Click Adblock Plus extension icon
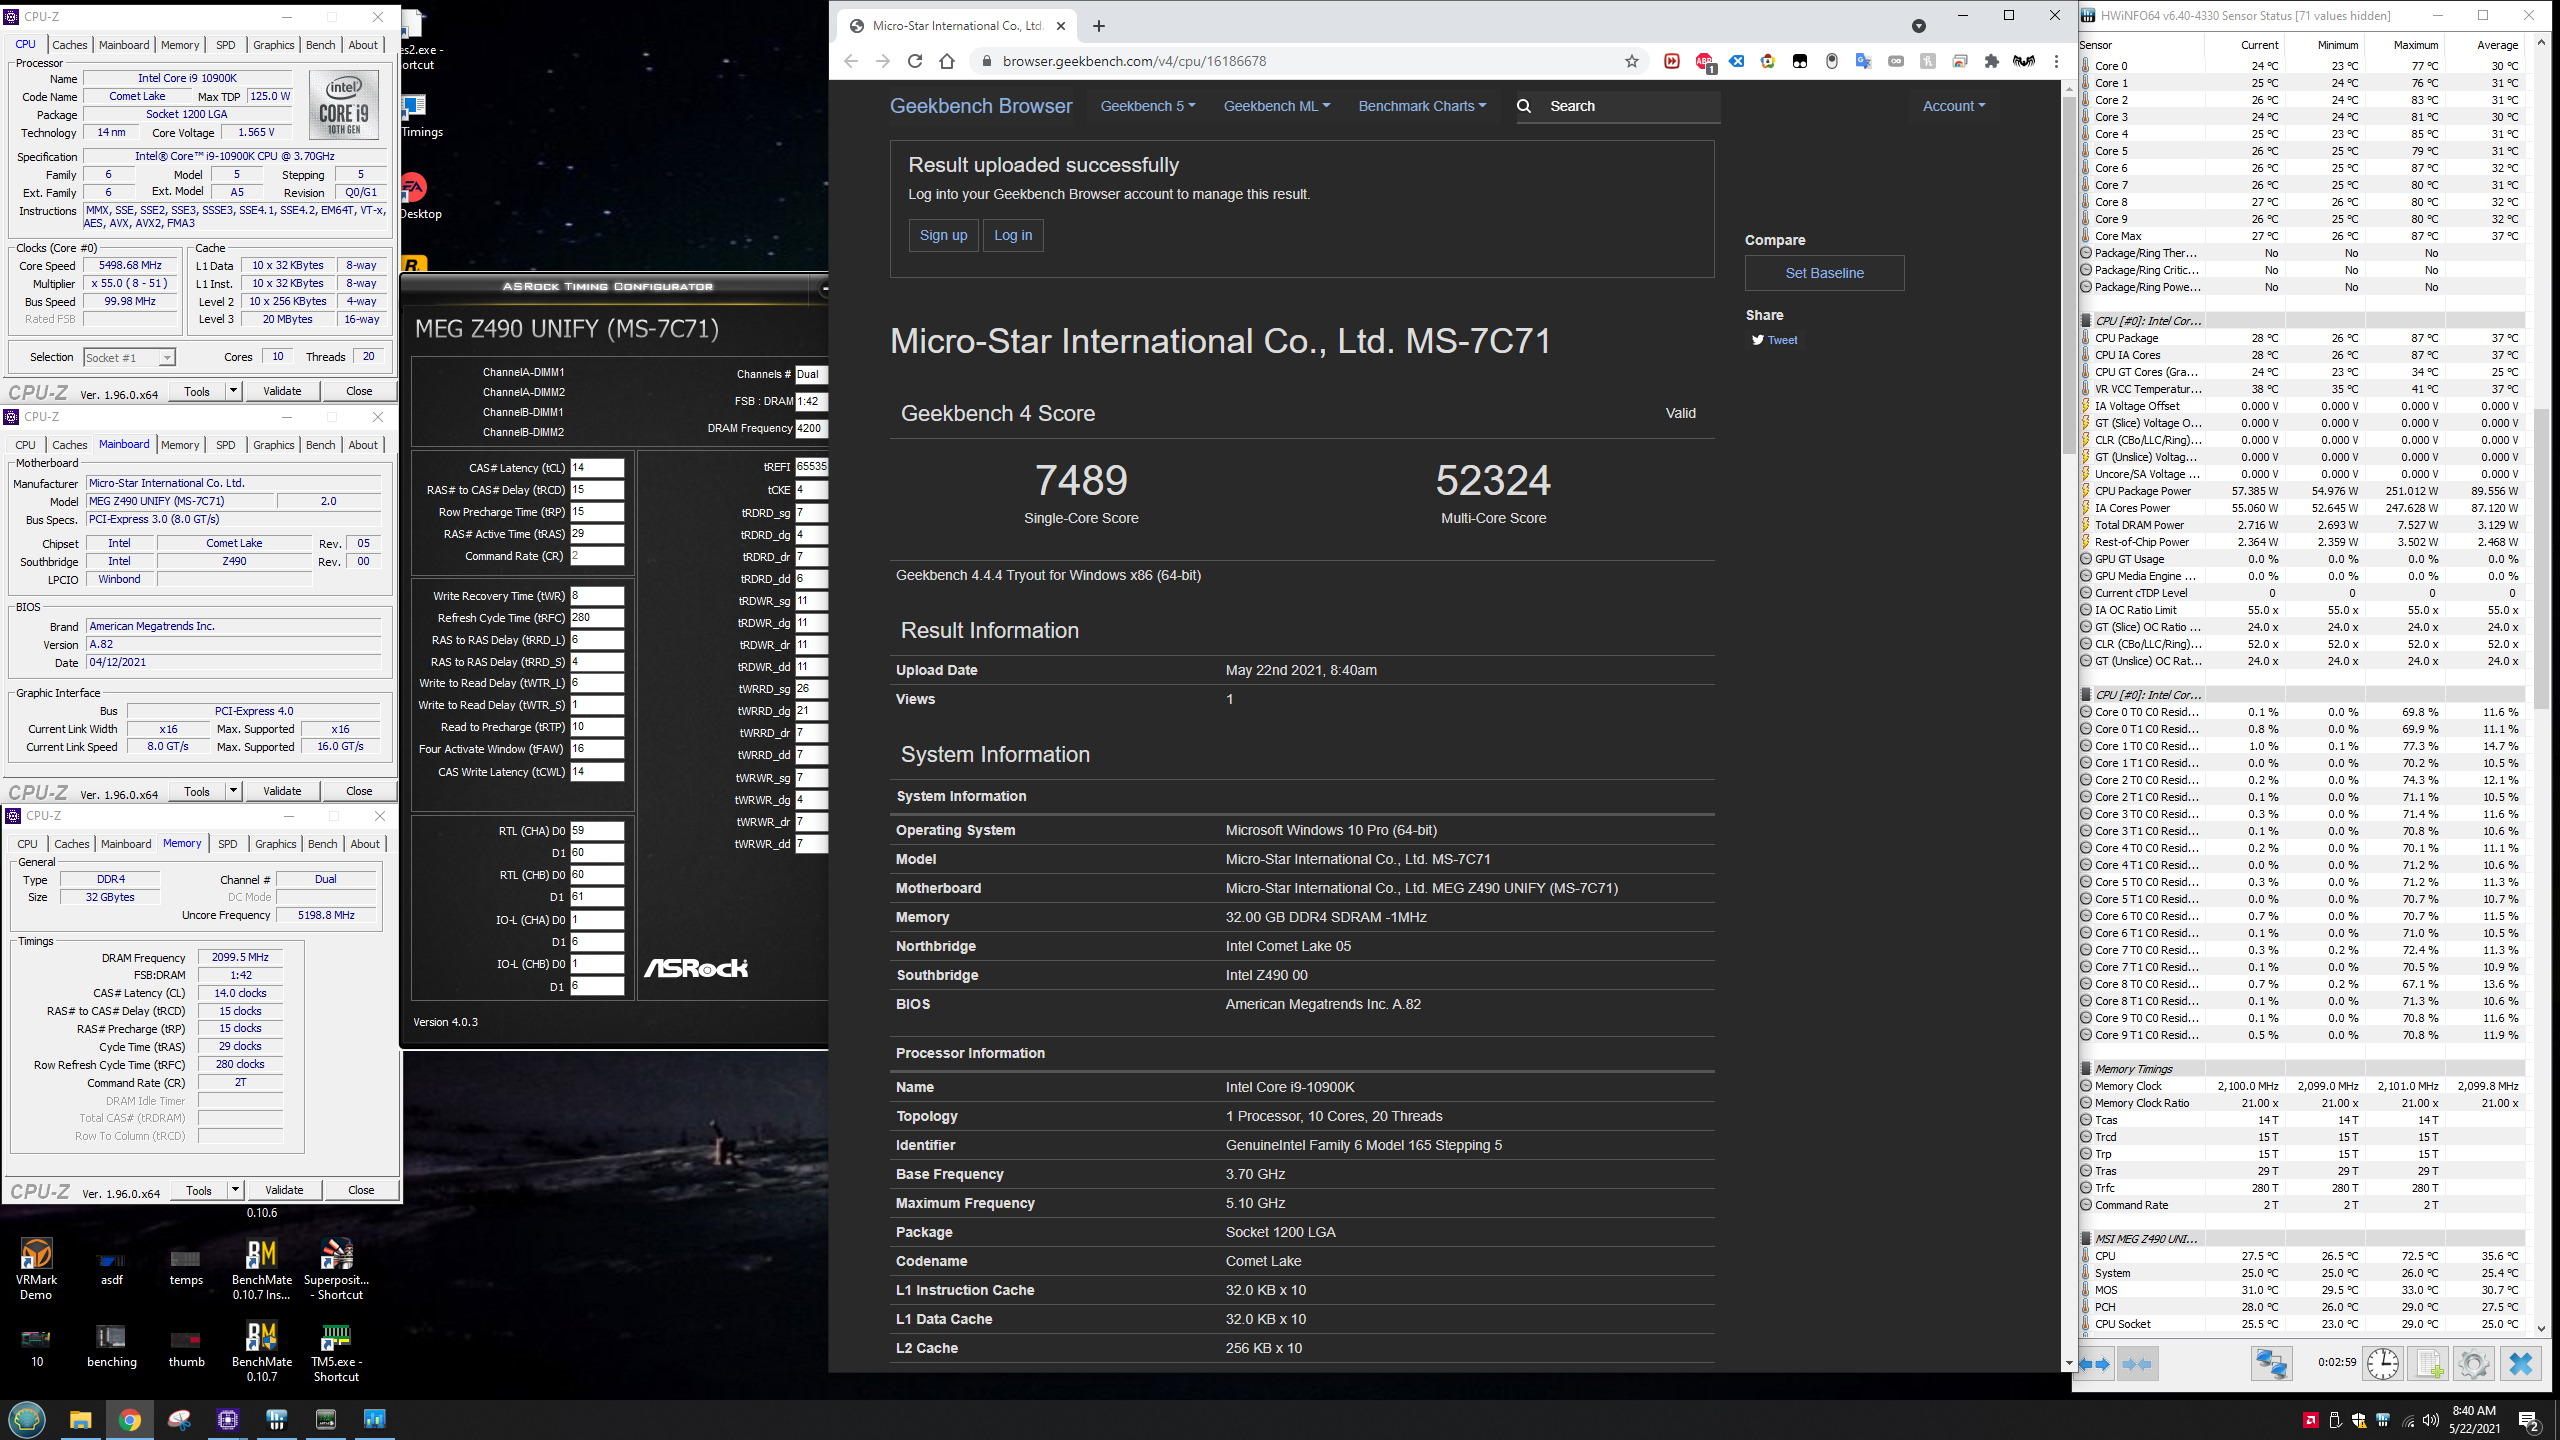Screen dimensions: 2560x1440 point(1704,61)
